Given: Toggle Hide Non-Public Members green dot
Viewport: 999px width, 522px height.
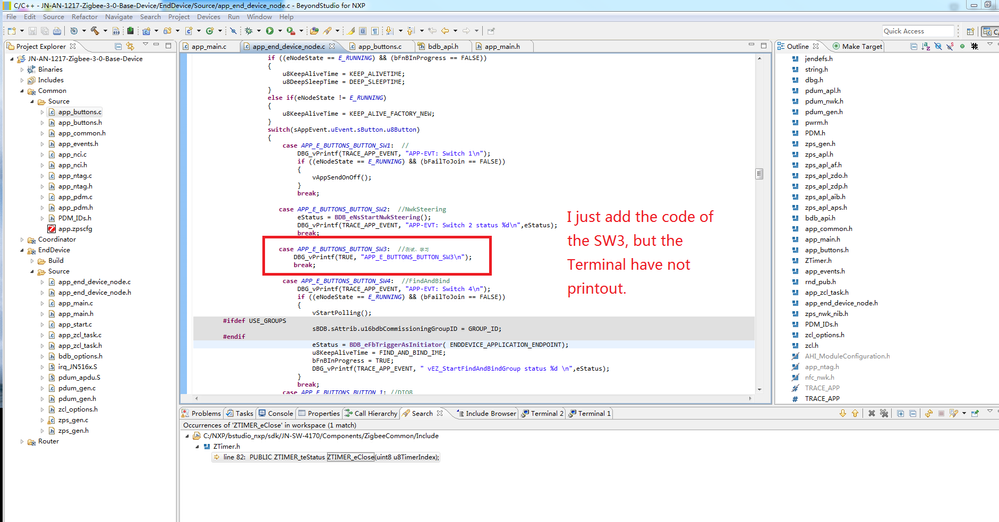Looking at the screenshot, I should tap(962, 47).
